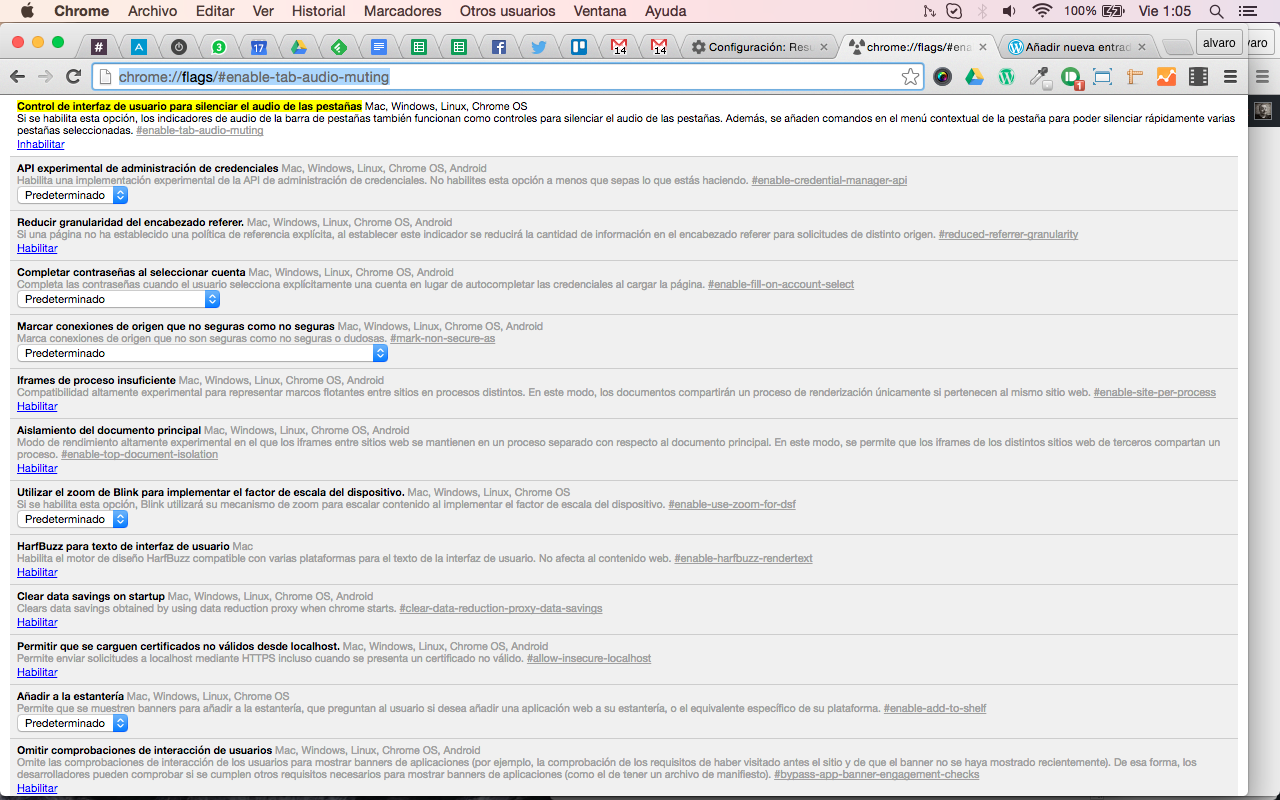The image size is (1280, 800).
Task: Open dropdown for Completar contraseñas al seleccionar cuenta
Action: pos(118,299)
